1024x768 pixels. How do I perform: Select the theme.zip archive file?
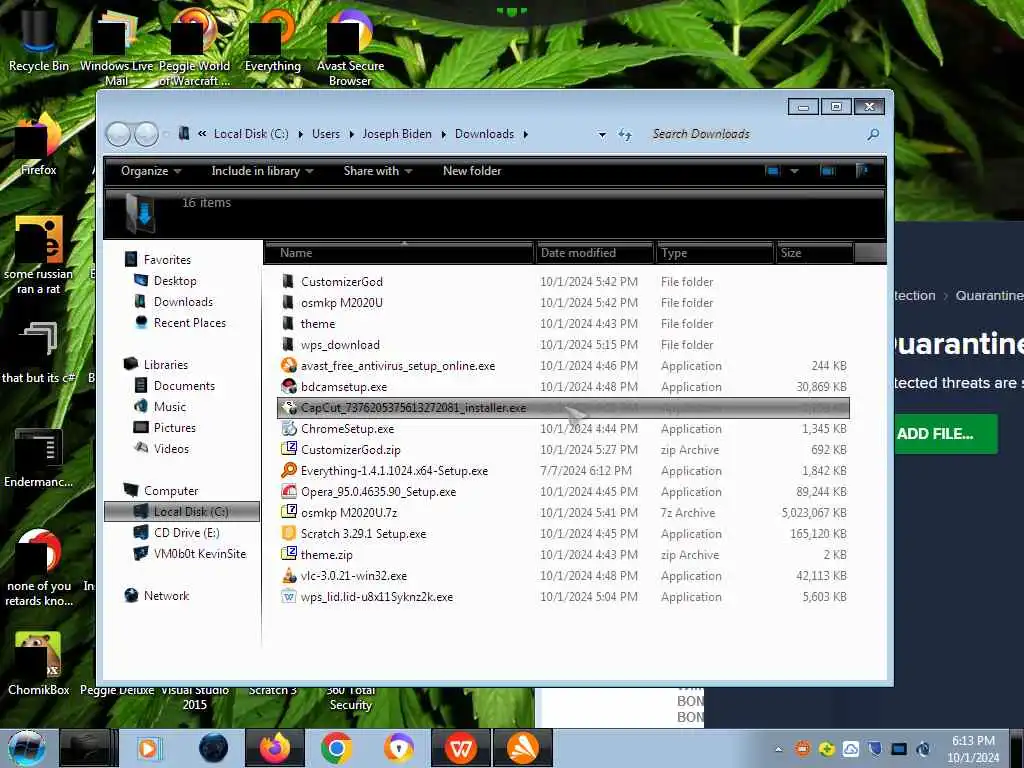pyautogui.click(x=564, y=554)
